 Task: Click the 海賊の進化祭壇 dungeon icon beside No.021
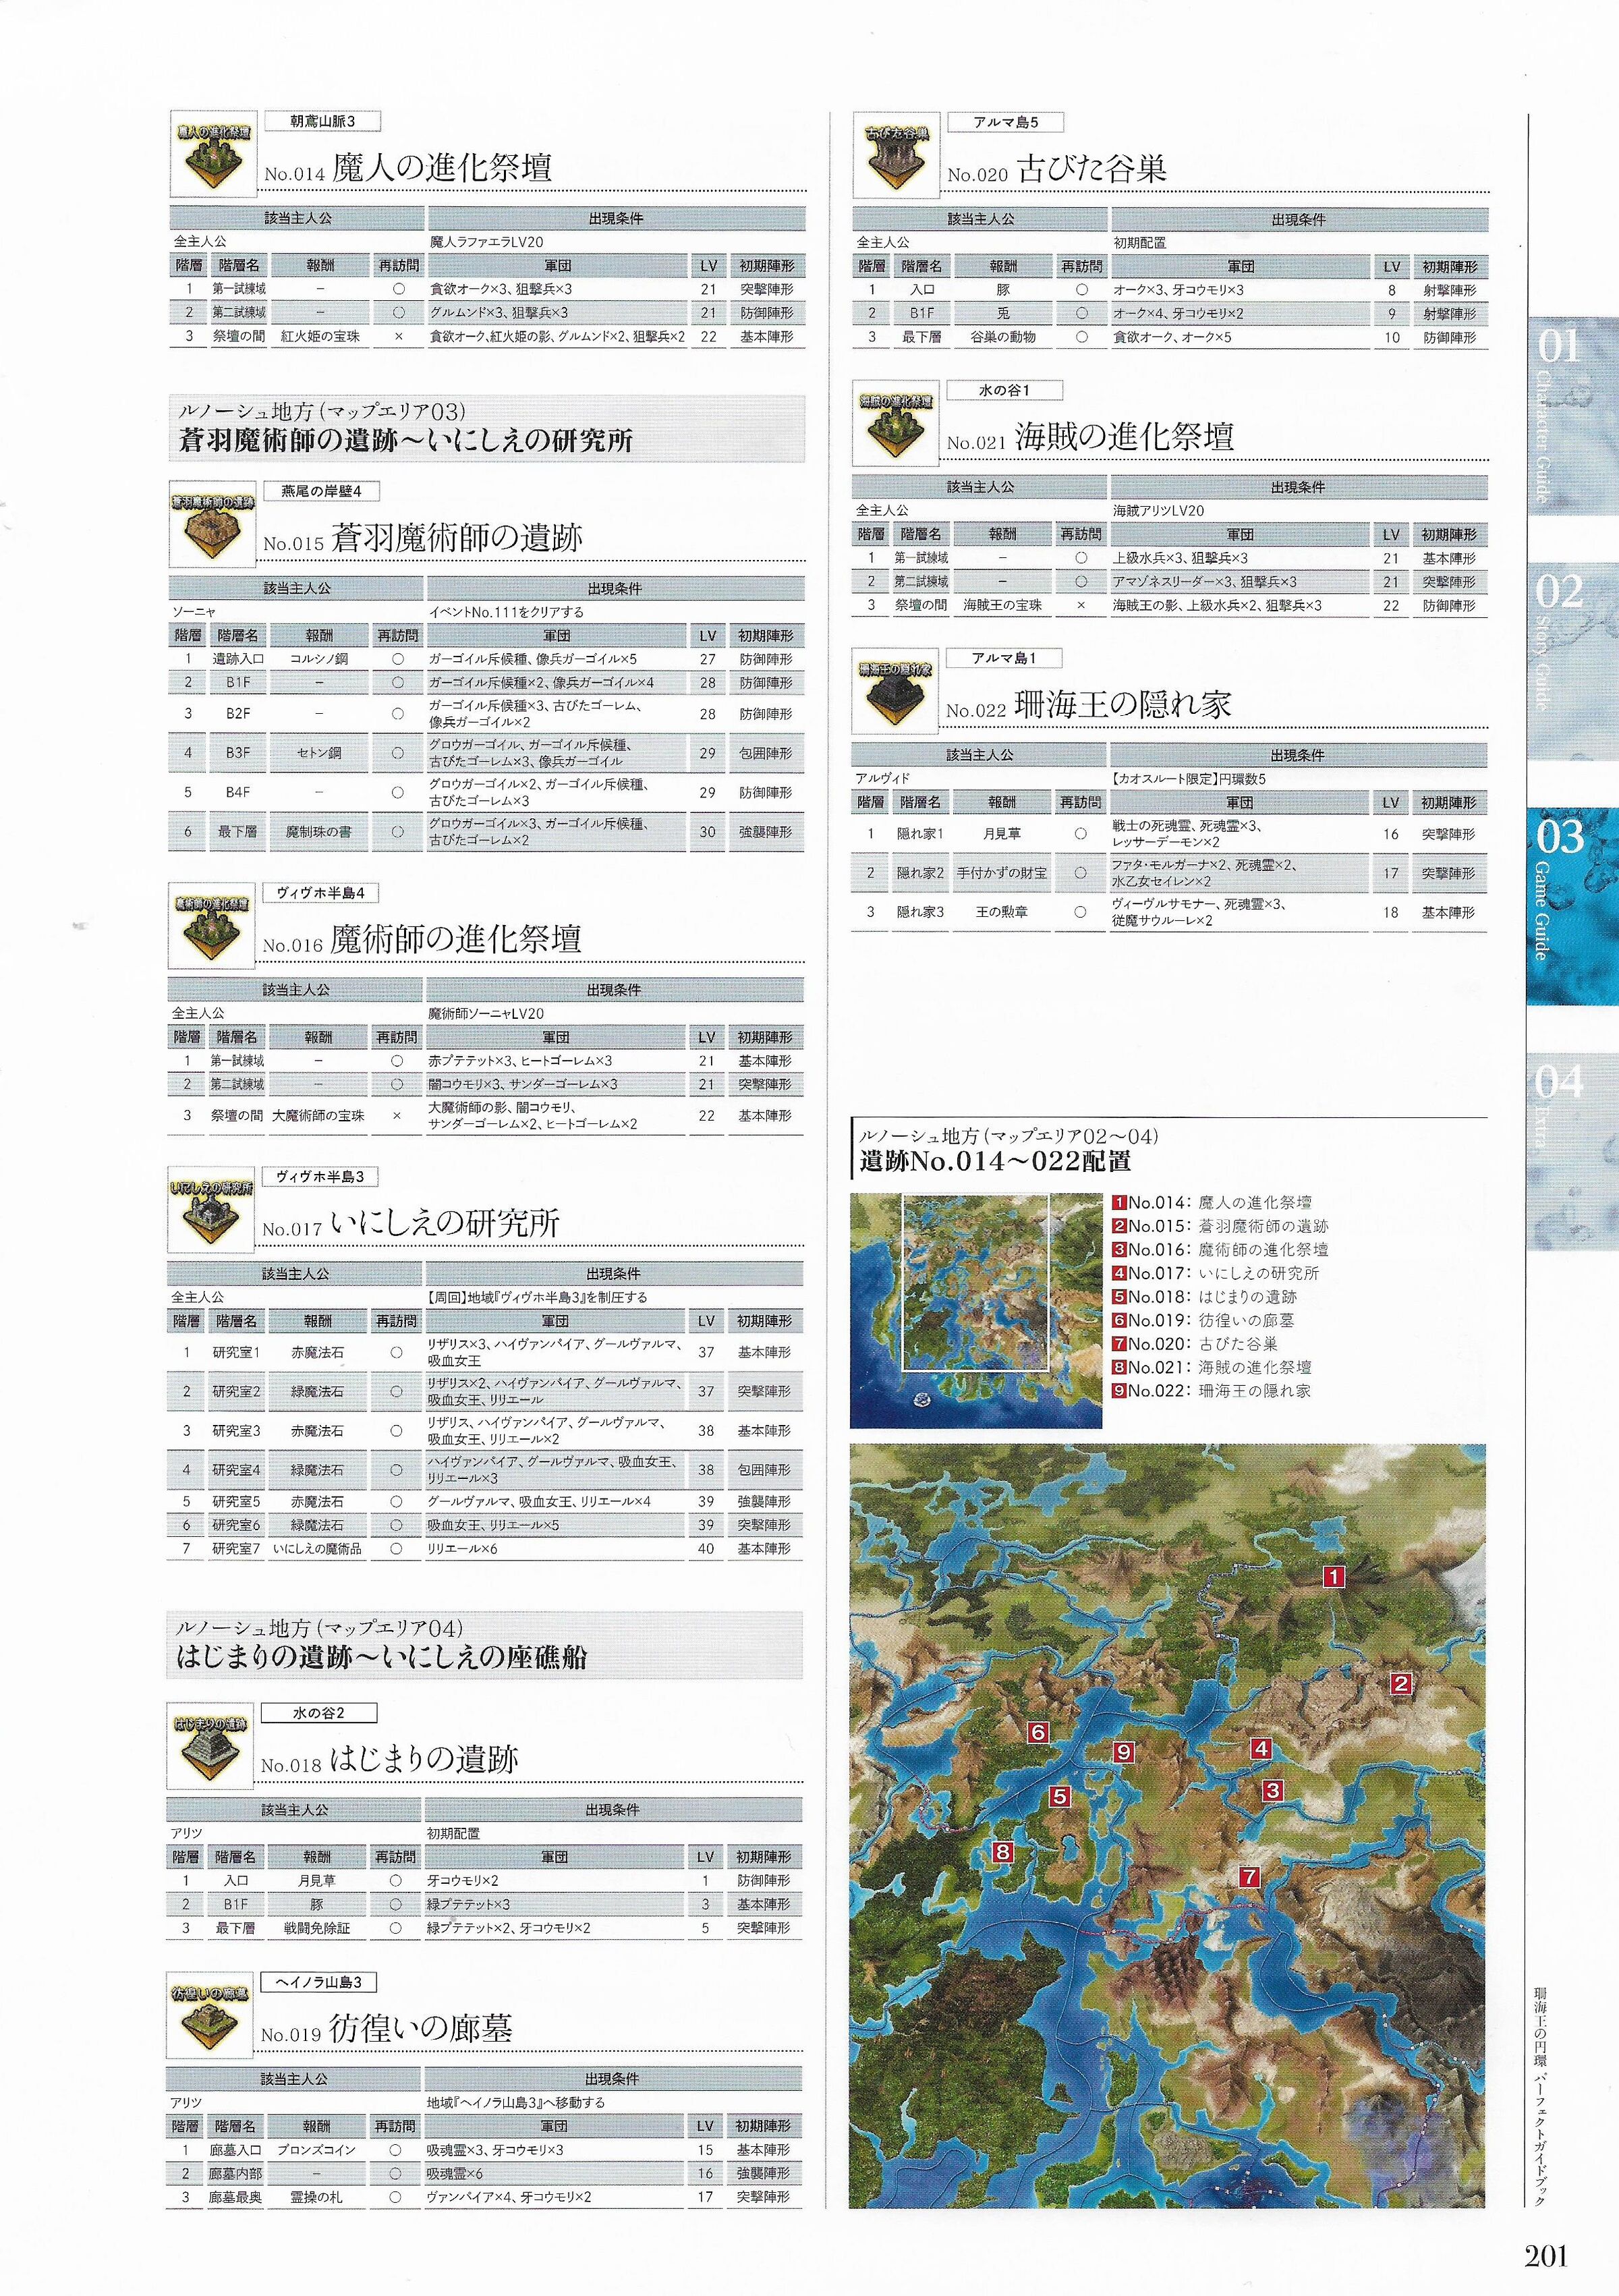[x=896, y=424]
